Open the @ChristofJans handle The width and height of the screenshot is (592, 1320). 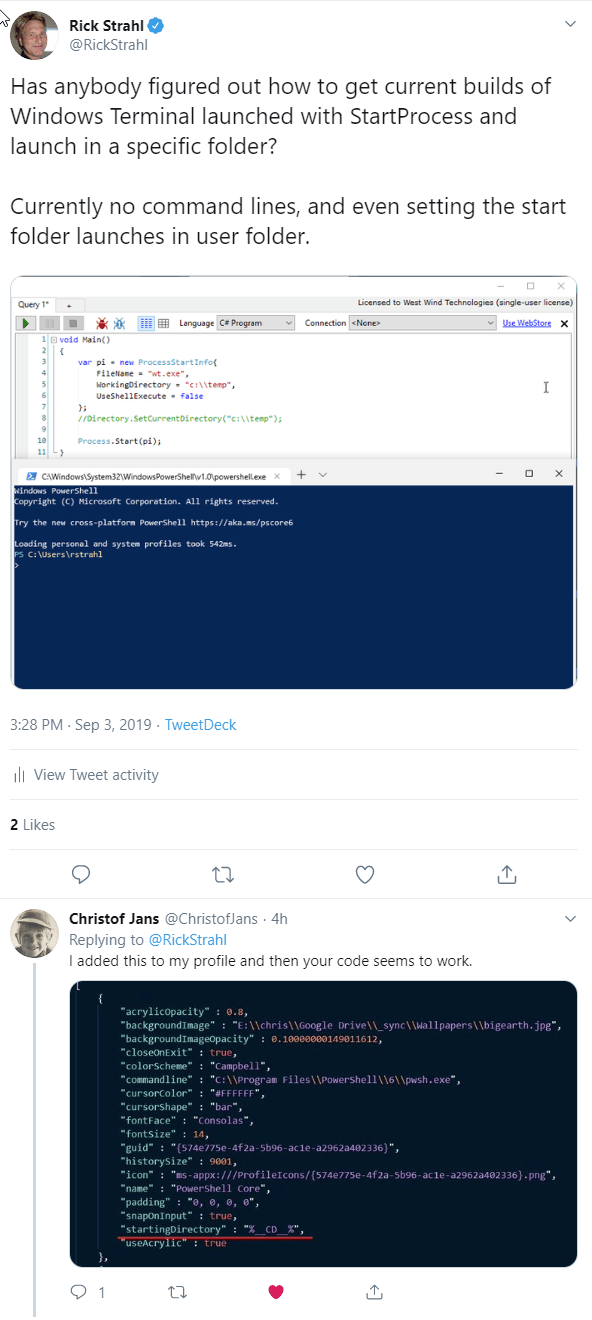coord(211,918)
